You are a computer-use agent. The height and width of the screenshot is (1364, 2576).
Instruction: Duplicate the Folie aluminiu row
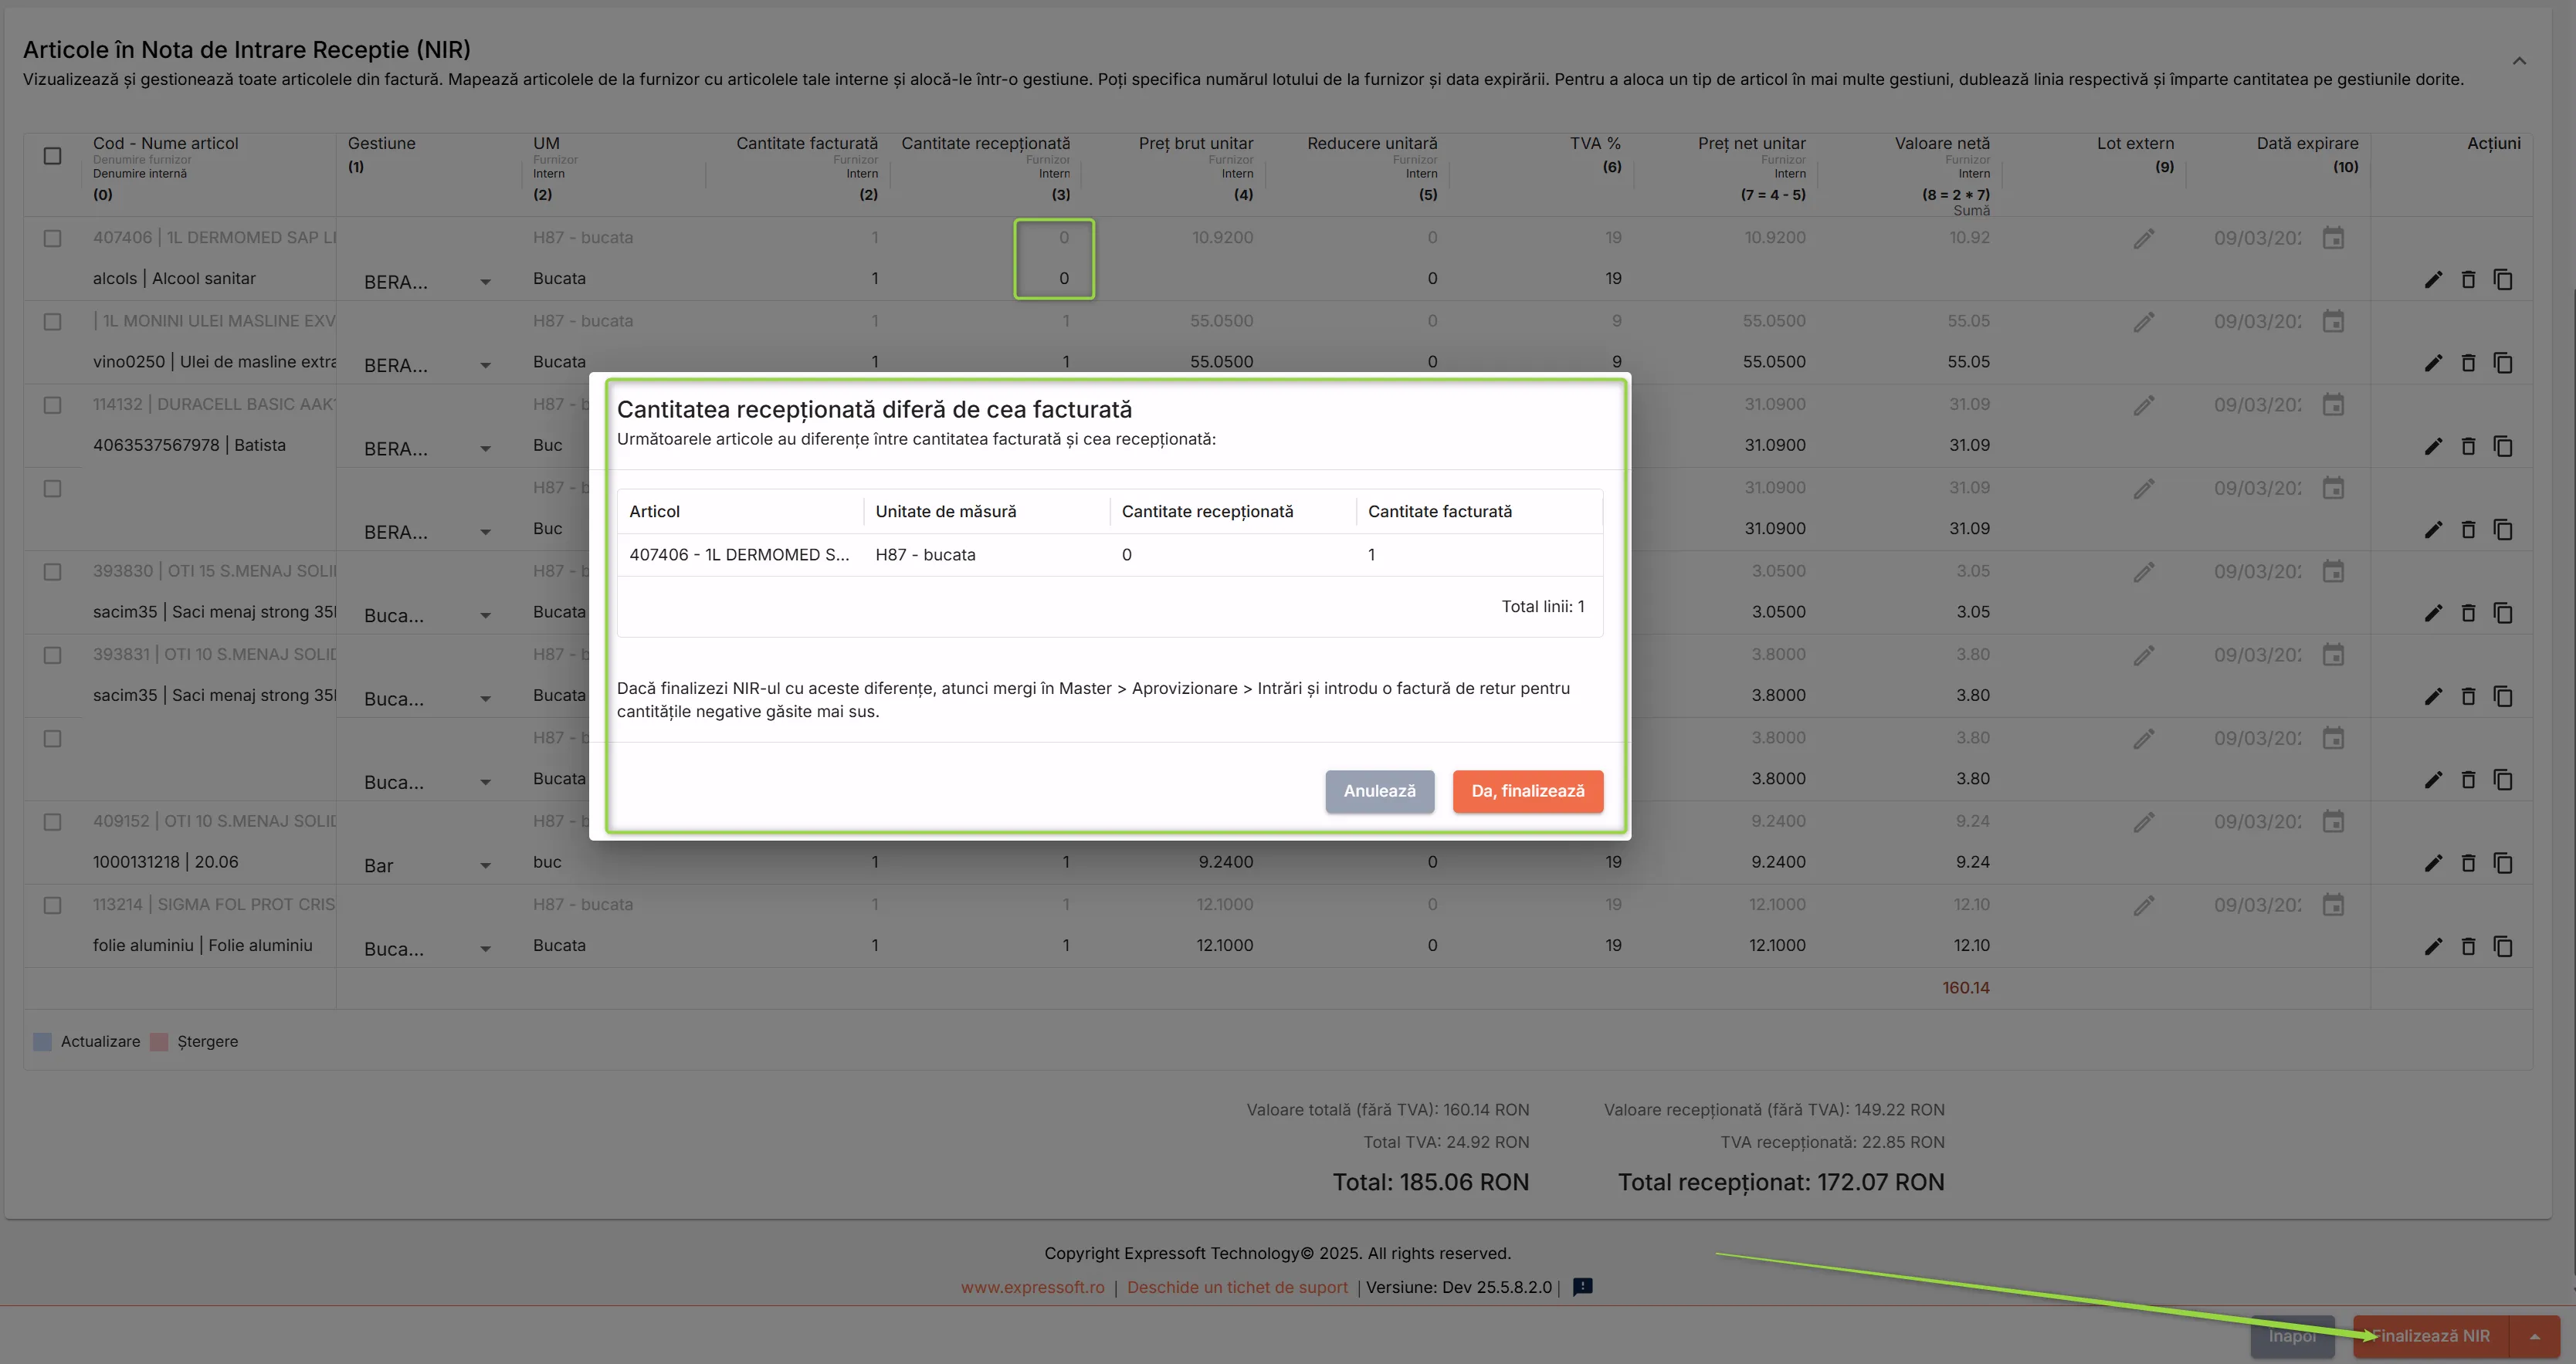click(2503, 946)
